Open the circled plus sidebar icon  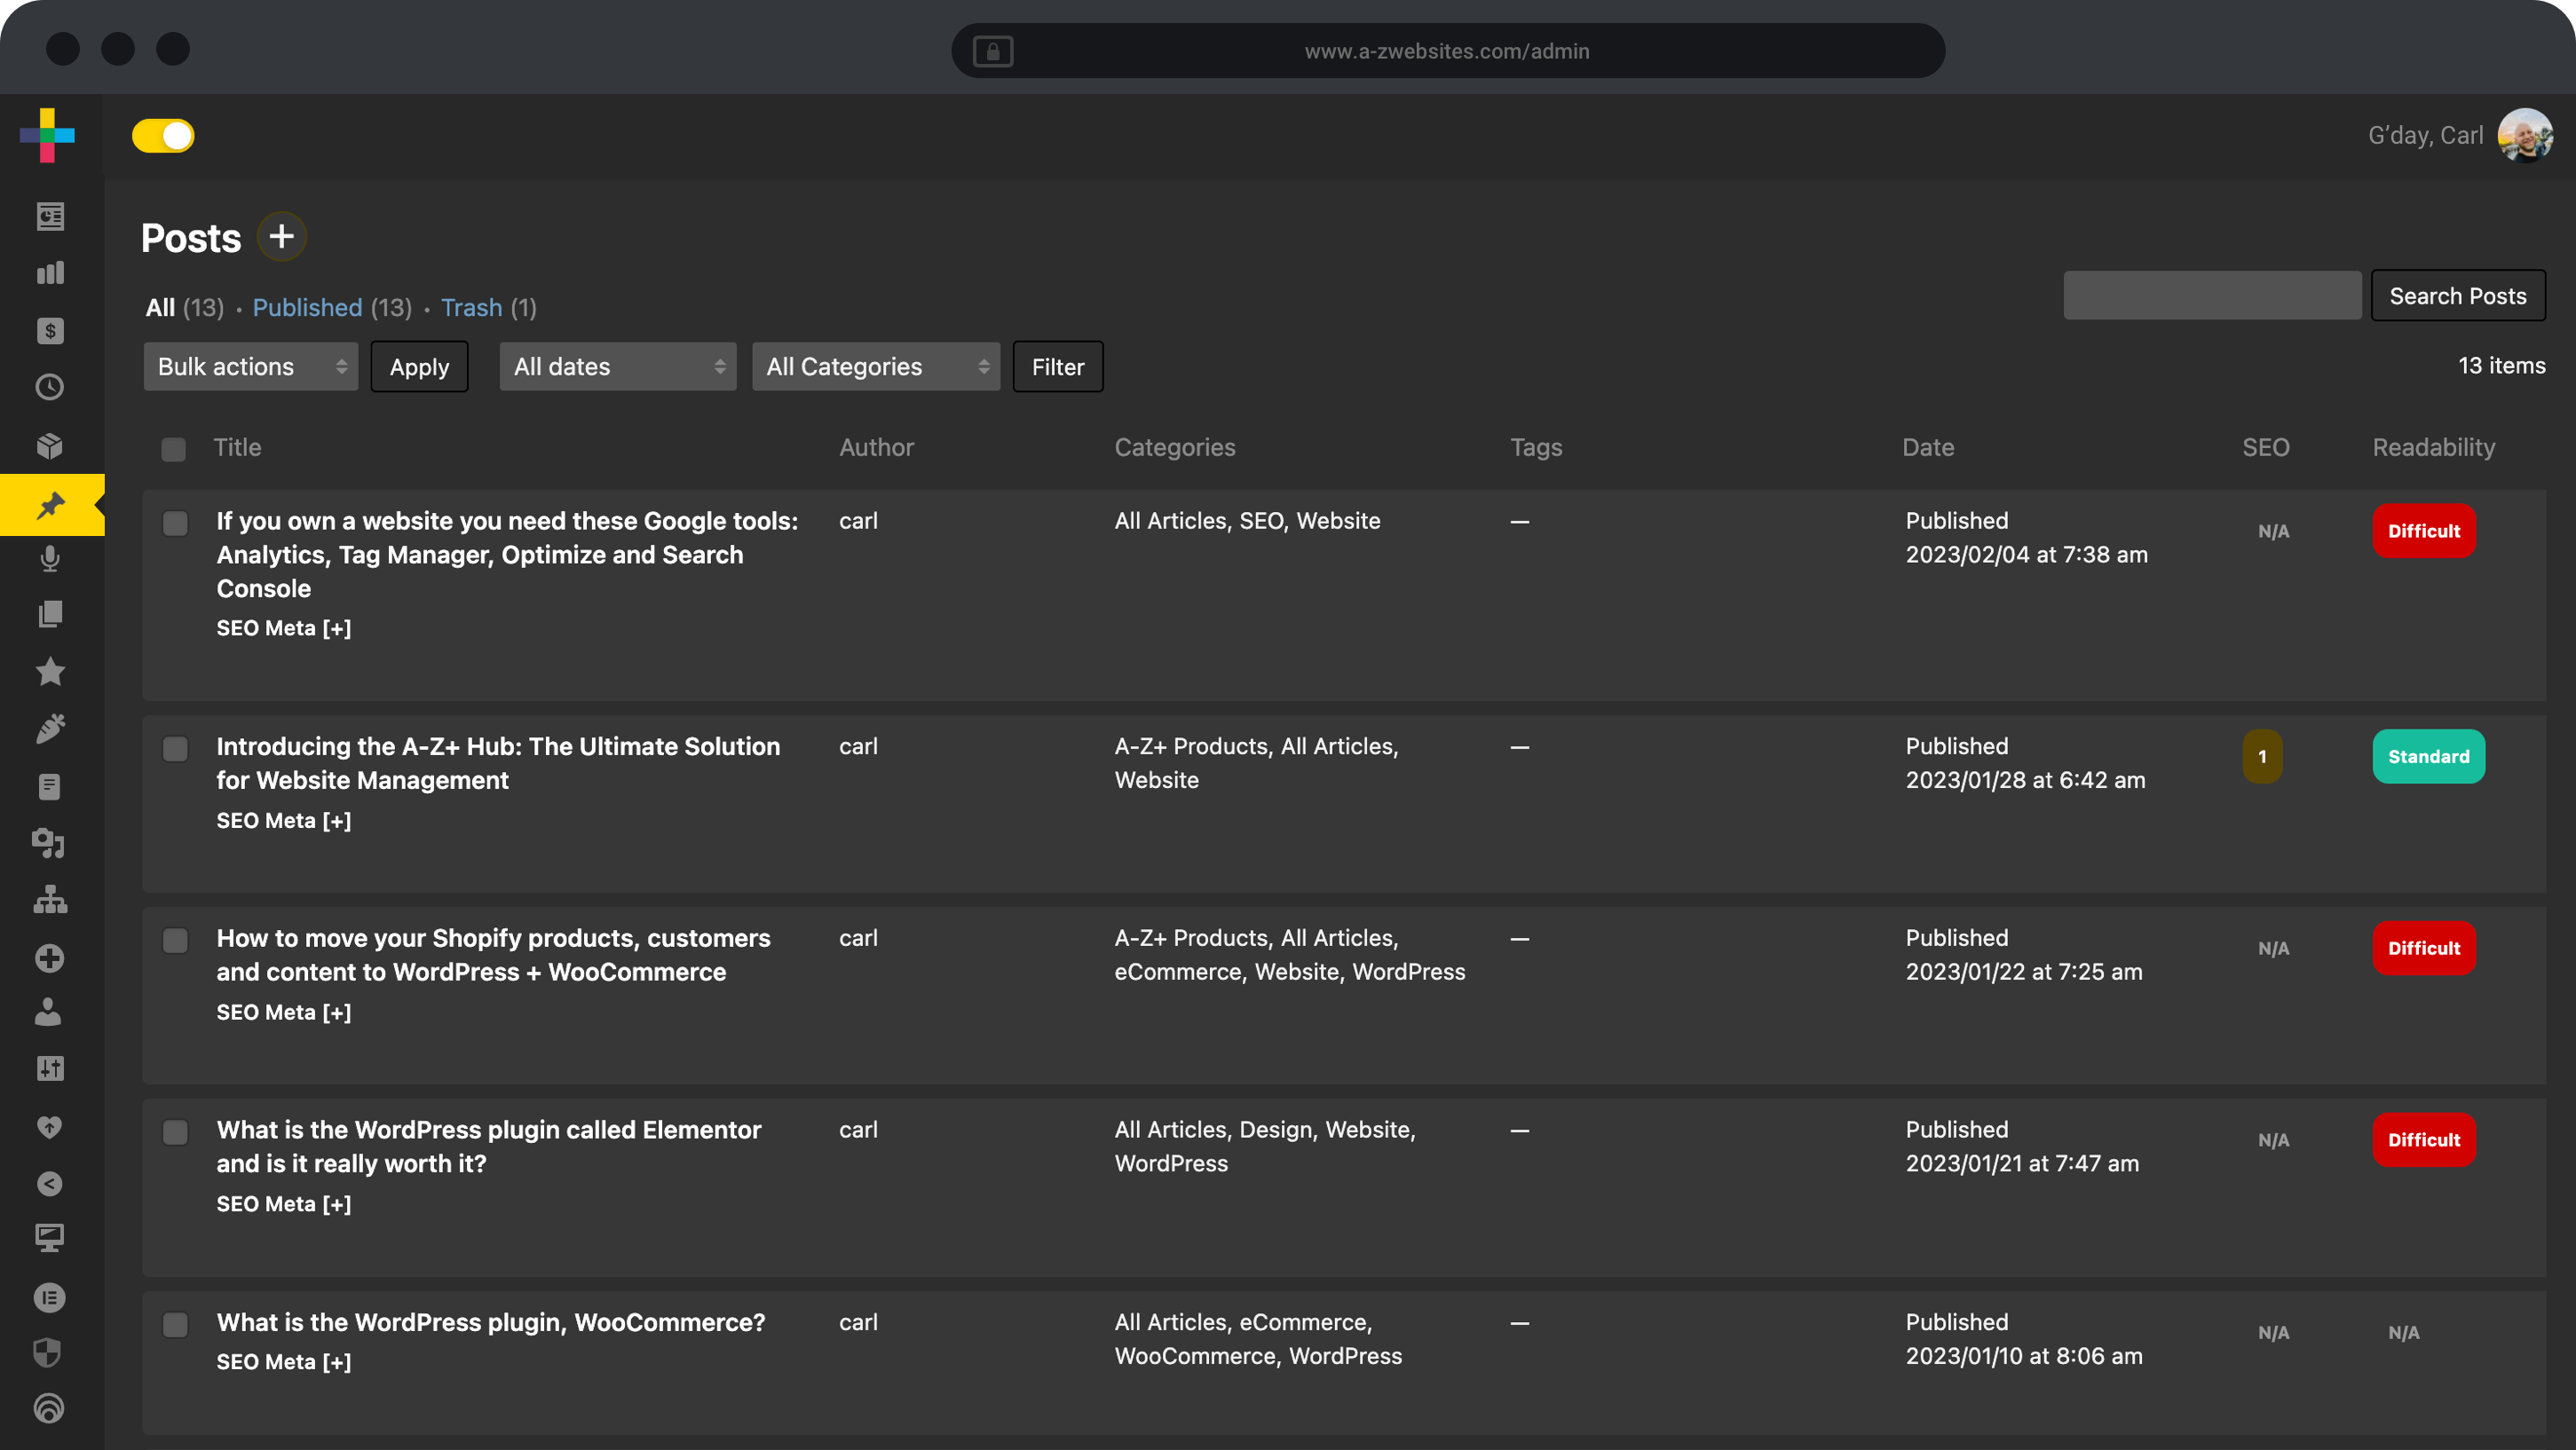(x=50, y=958)
